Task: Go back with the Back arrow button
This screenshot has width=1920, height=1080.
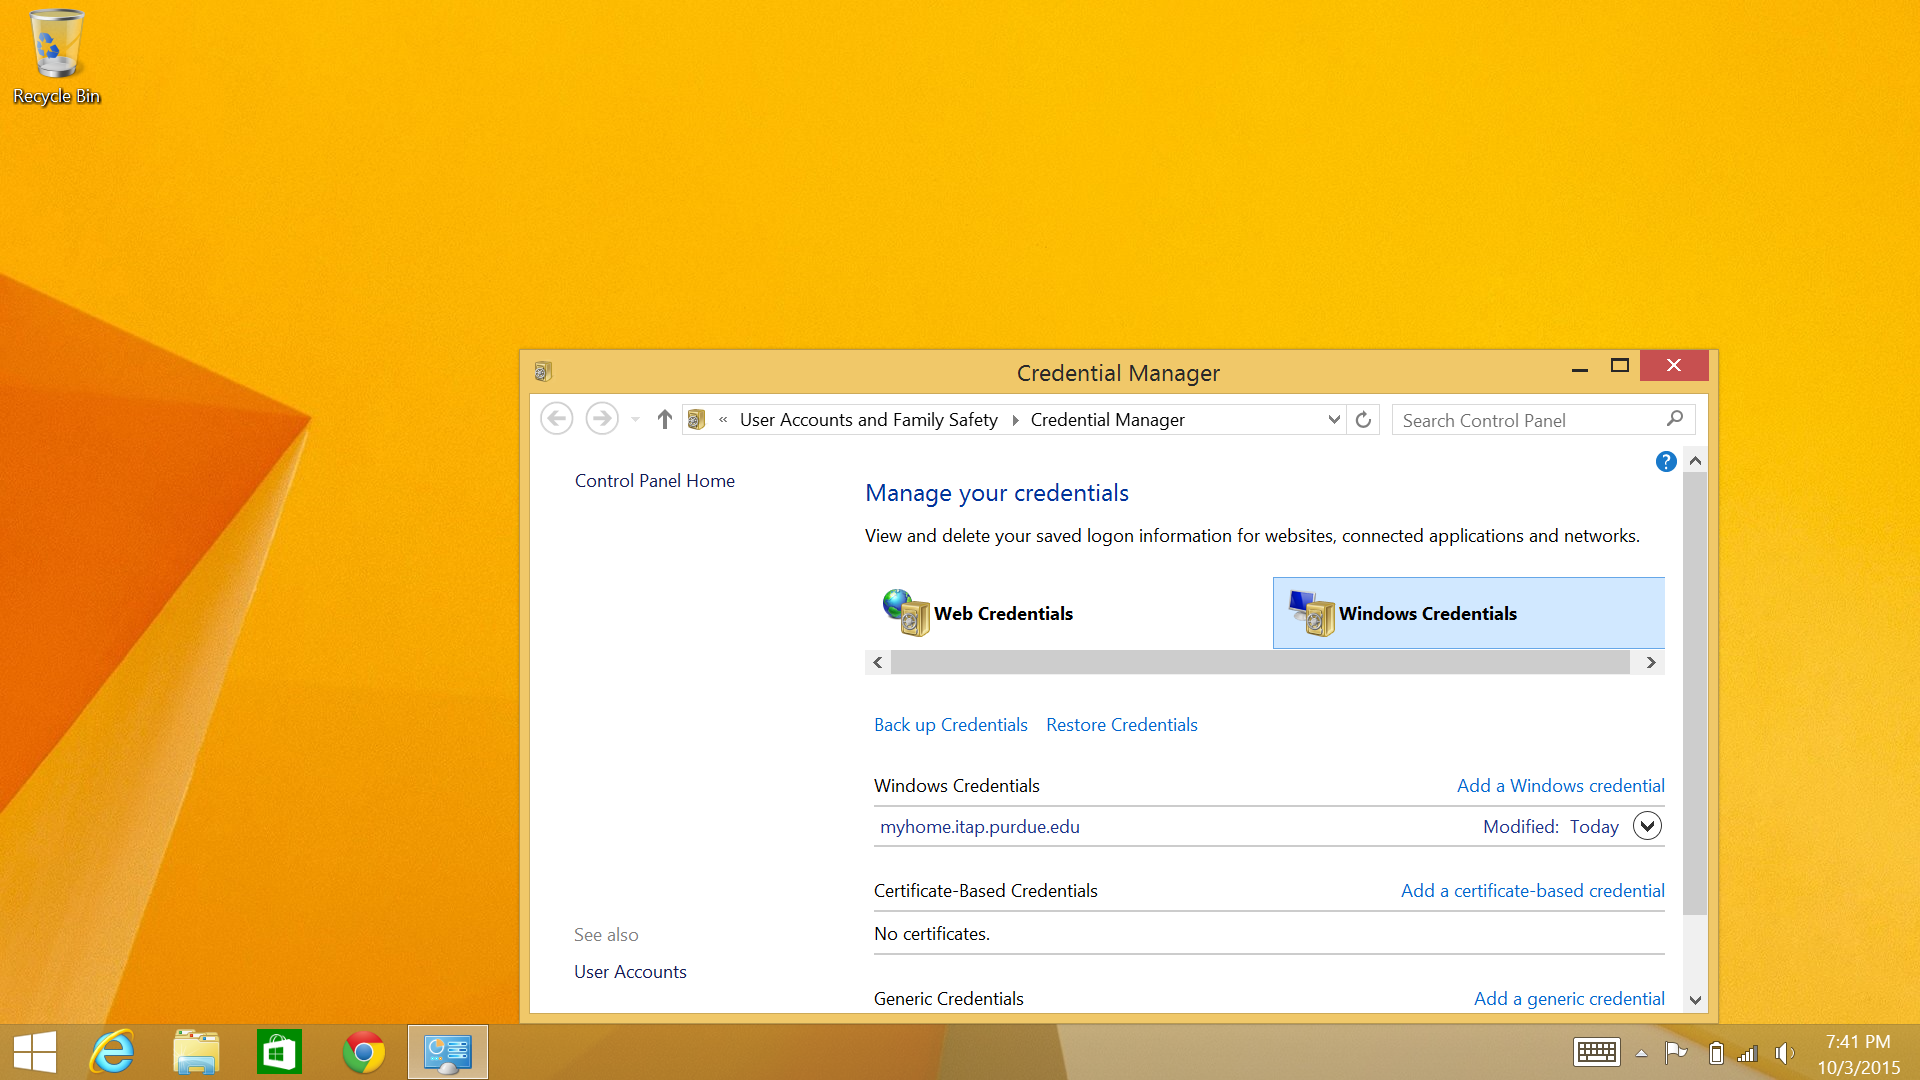Action: pyautogui.click(x=557, y=419)
